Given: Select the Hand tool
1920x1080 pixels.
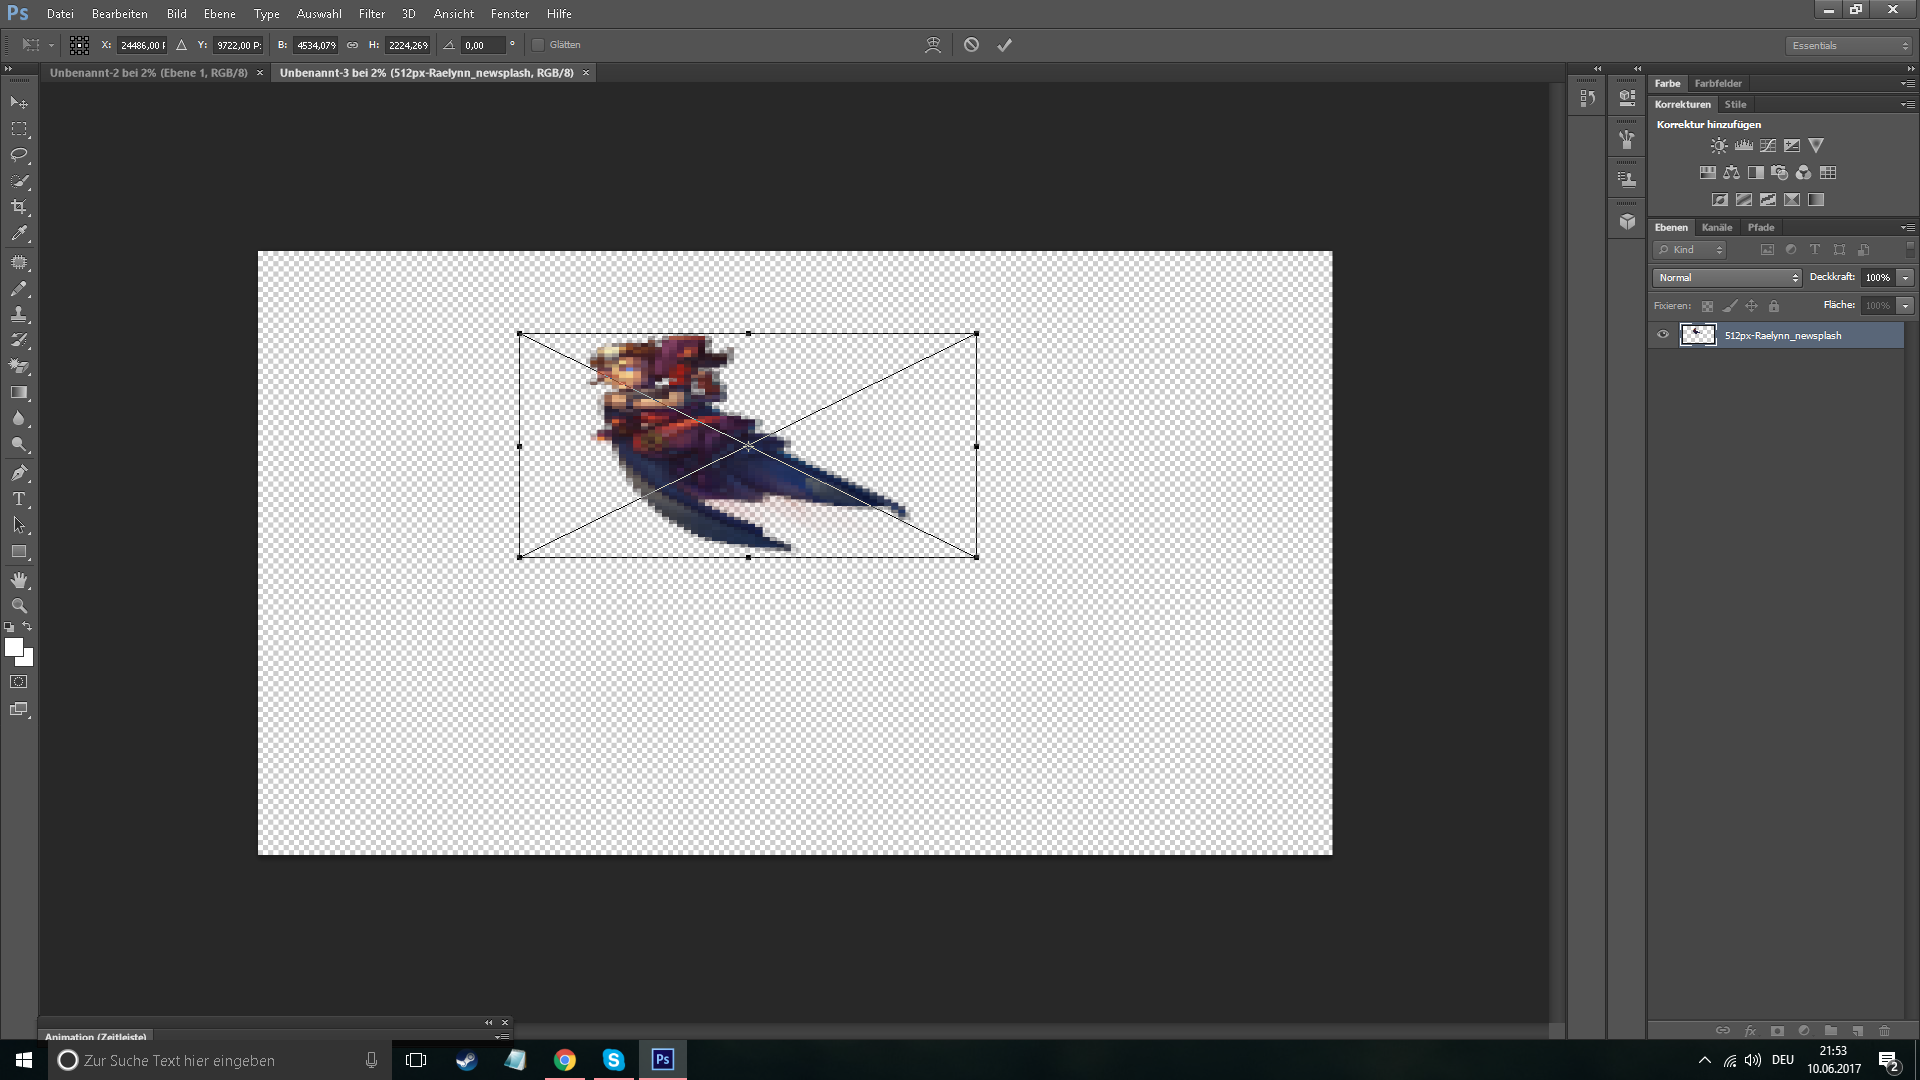Looking at the screenshot, I should (19, 580).
